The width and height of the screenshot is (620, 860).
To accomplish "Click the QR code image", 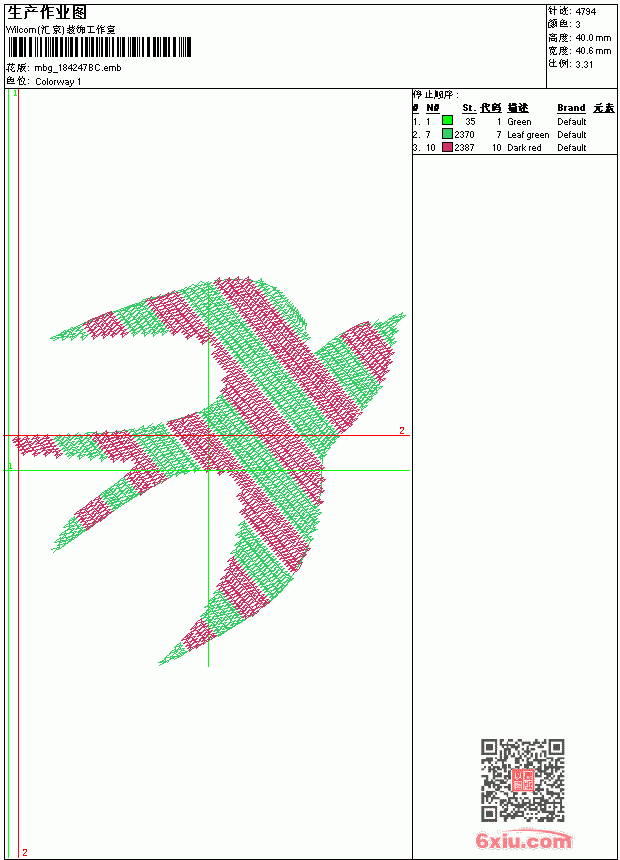I will pyautogui.click(x=523, y=780).
